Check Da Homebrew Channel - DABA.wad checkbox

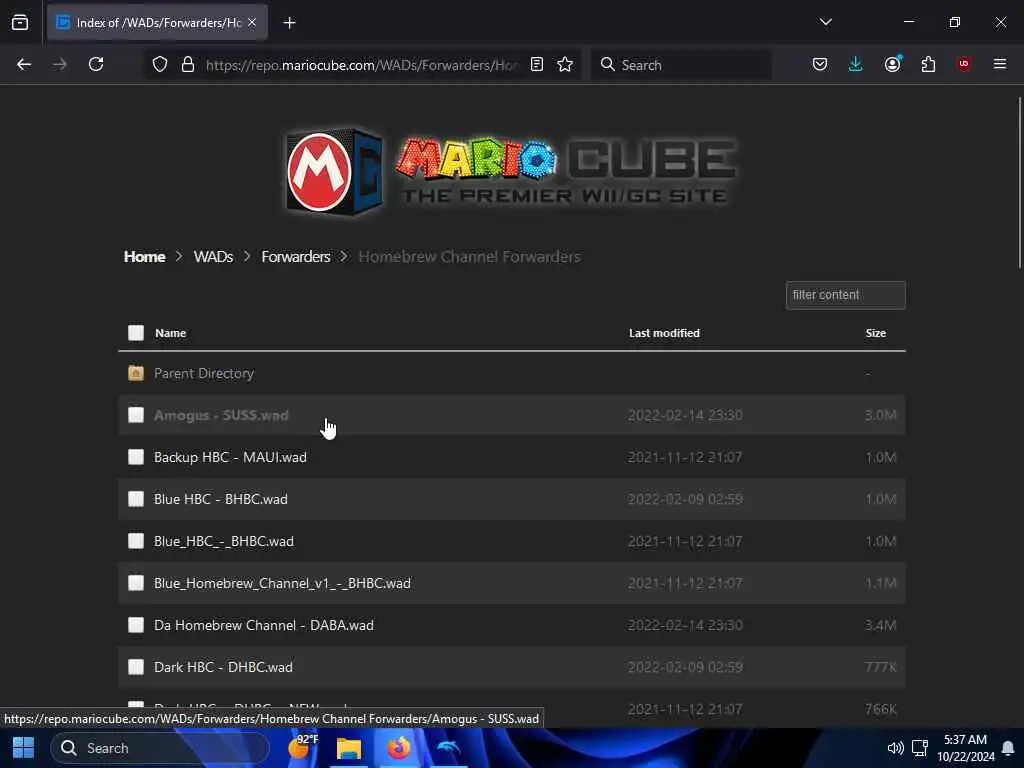pyautogui.click(x=136, y=625)
